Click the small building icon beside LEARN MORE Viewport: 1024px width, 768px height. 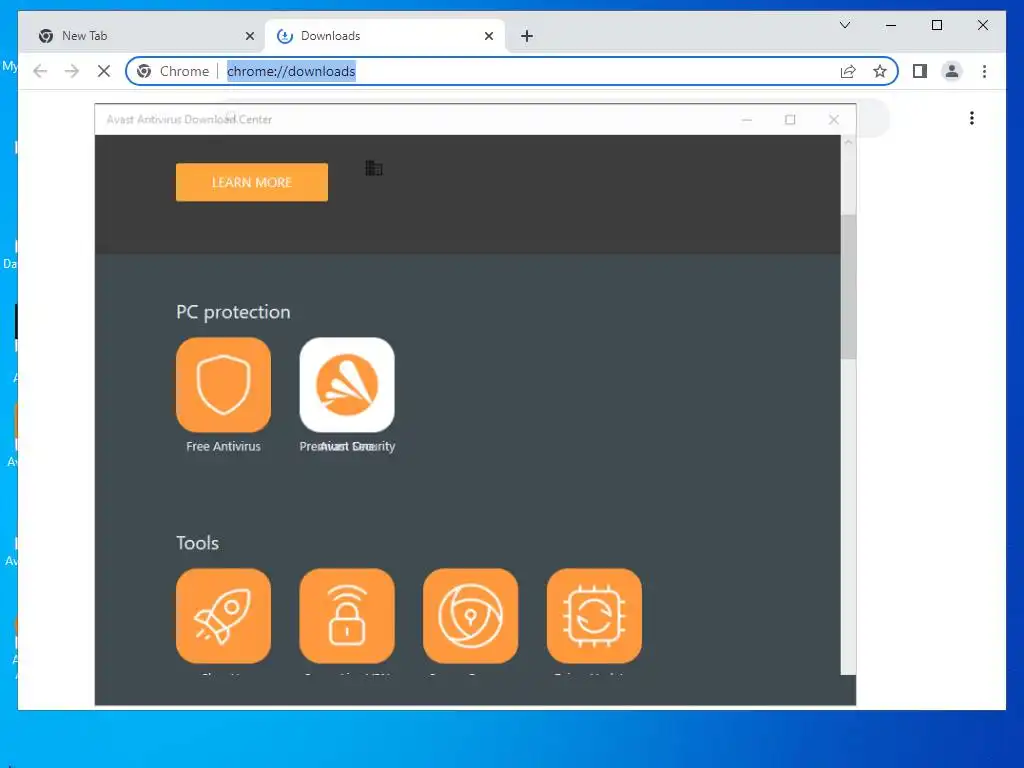tap(374, 168)
